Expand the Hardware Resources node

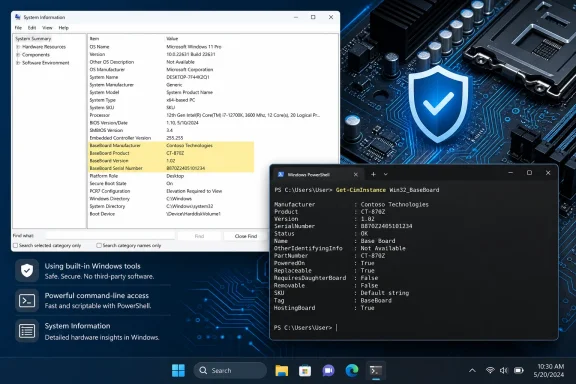18,47
